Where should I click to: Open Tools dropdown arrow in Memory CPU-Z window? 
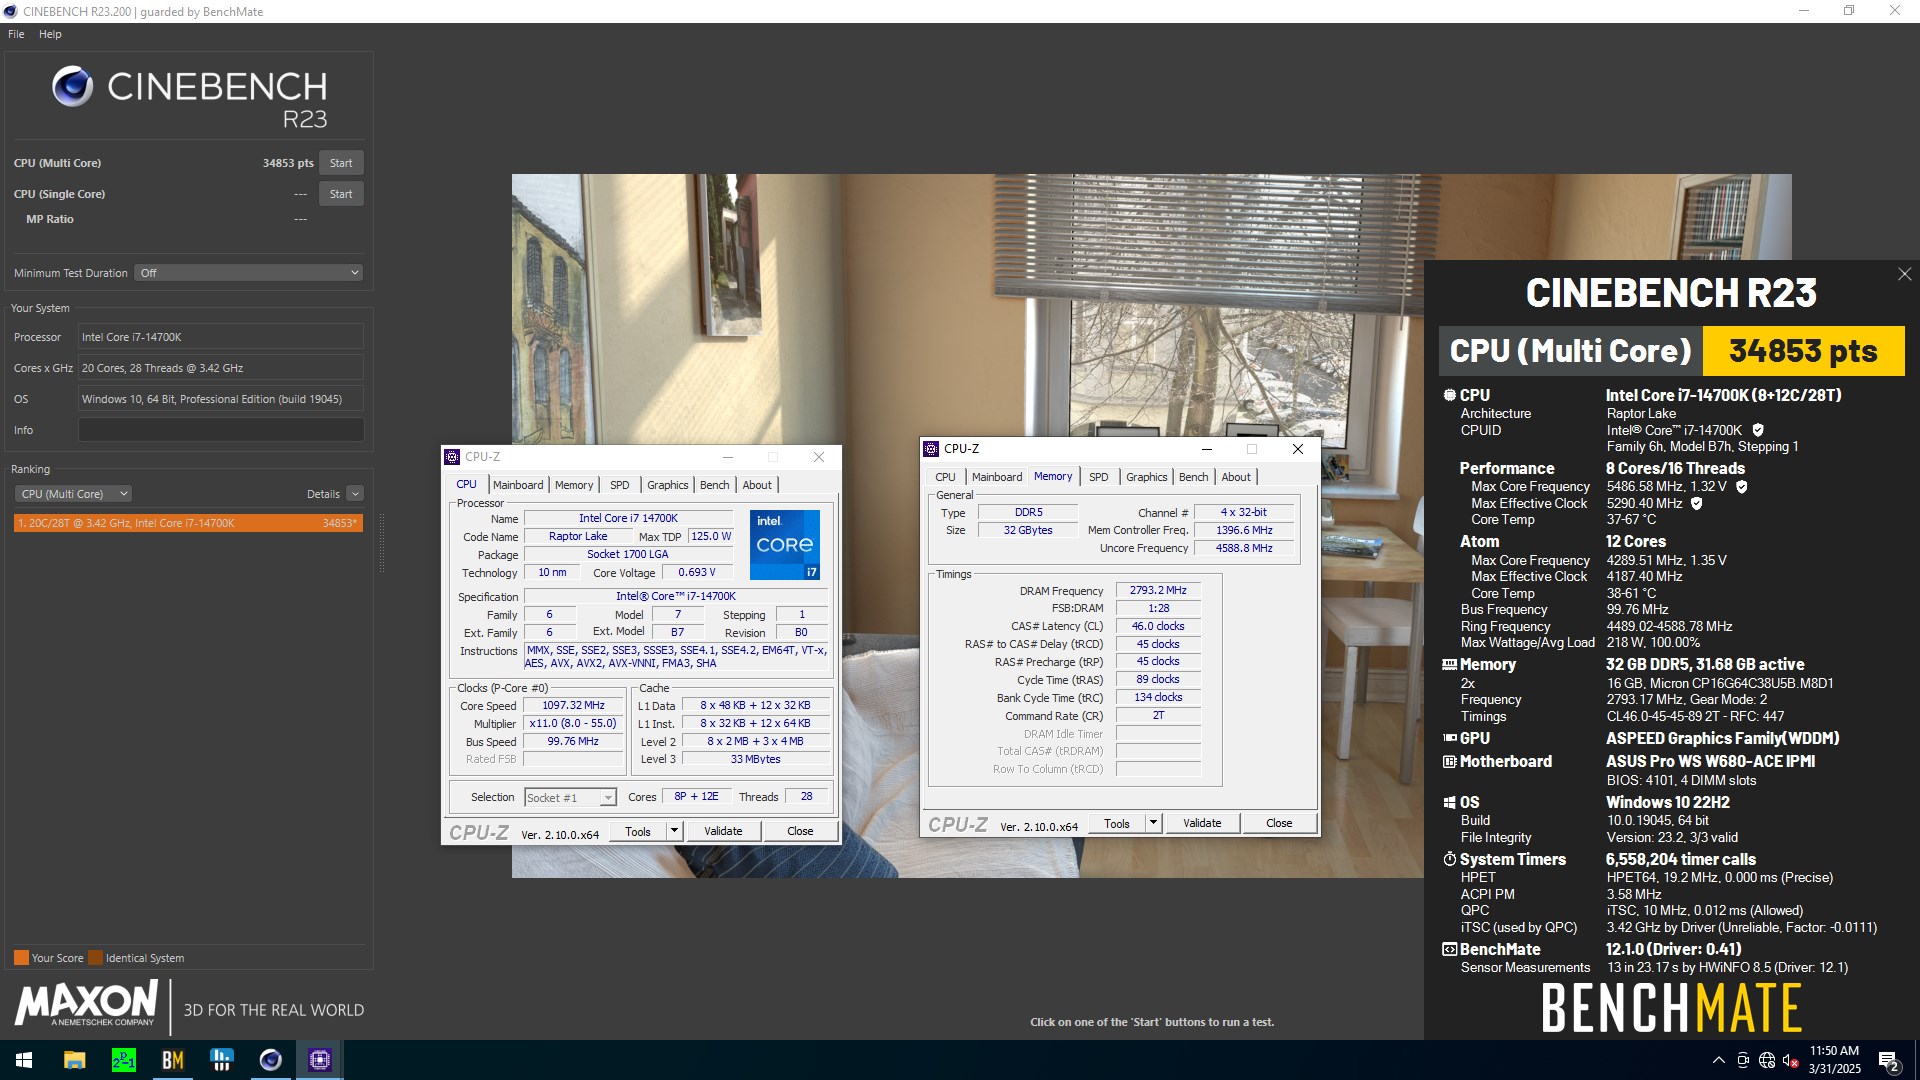pyautogui.click(x=1153, y=823)
